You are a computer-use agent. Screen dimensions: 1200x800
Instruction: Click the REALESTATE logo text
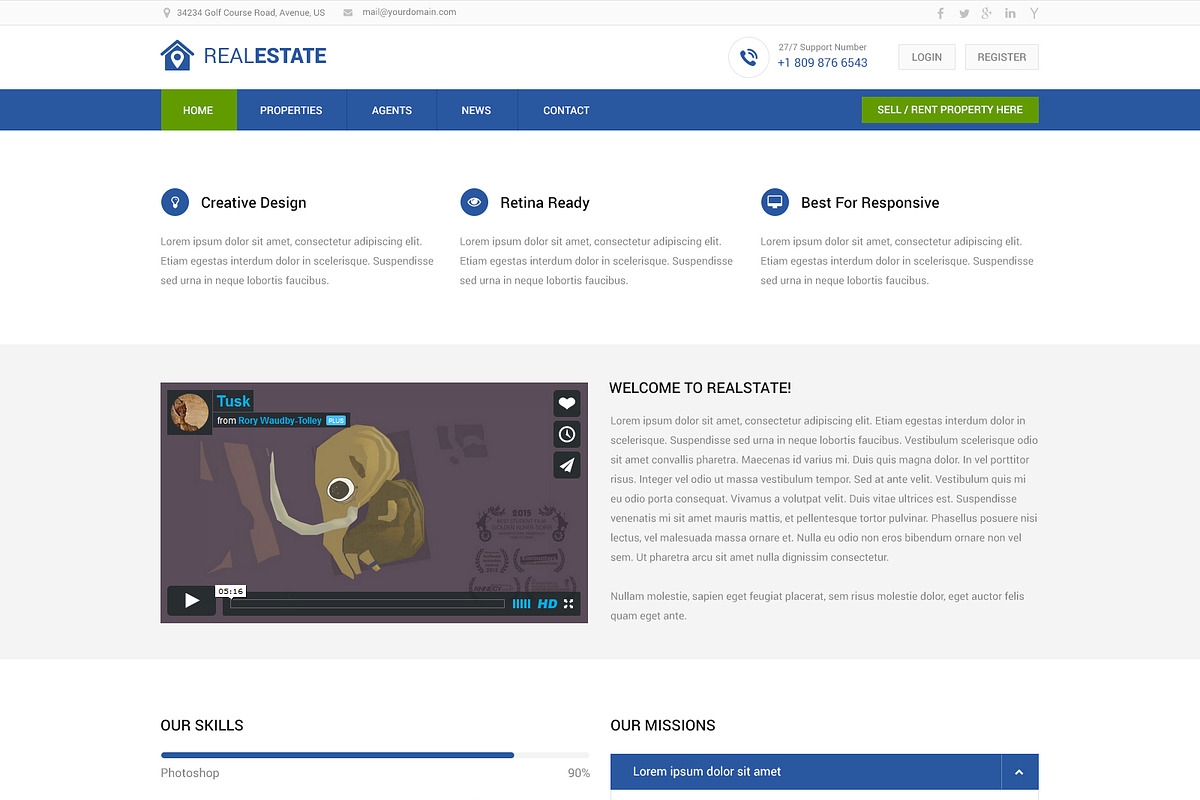[x=265, y=56]
